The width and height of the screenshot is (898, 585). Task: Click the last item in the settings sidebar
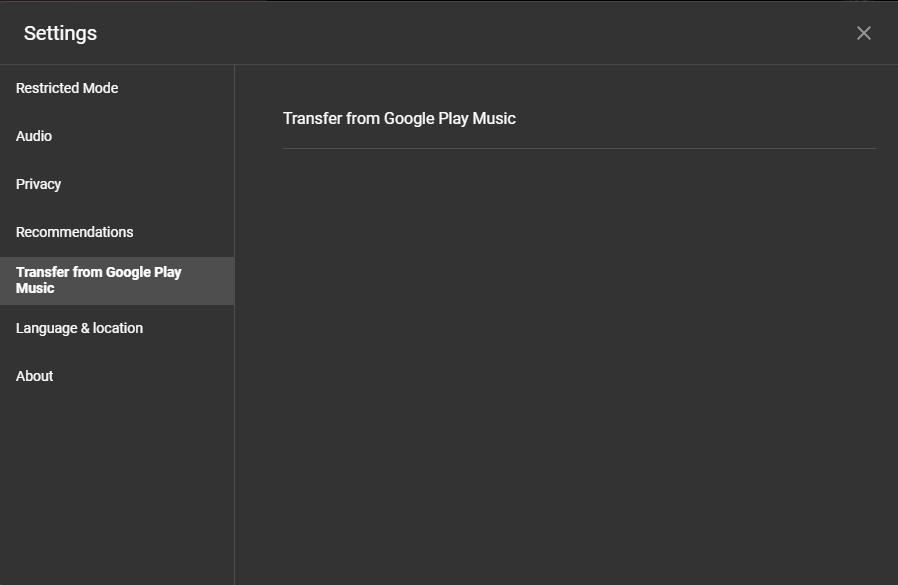pos(34,376)
